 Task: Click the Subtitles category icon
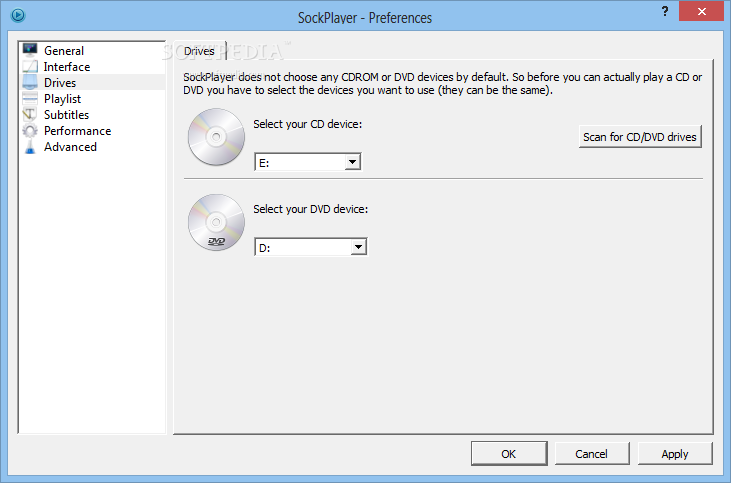(x=30, y=115)
